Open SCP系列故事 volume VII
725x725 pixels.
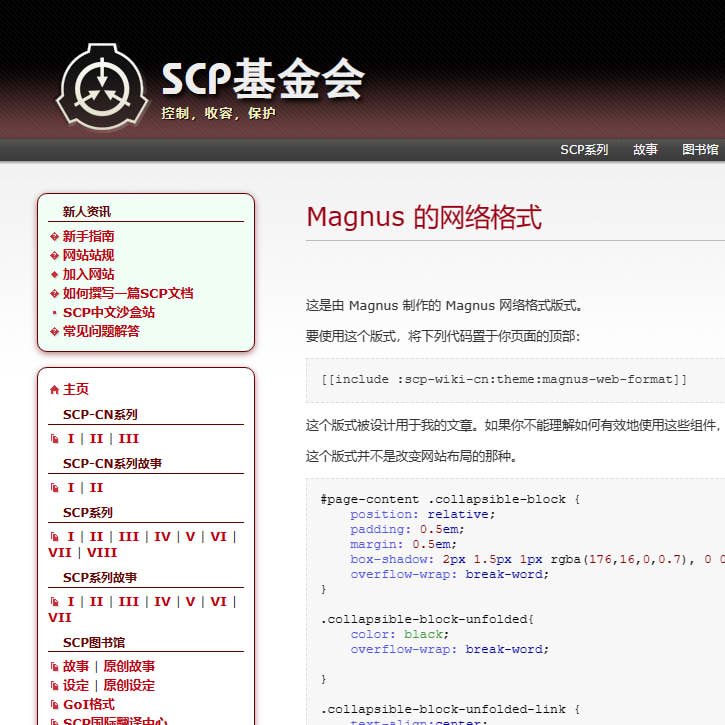coord(60,618)
